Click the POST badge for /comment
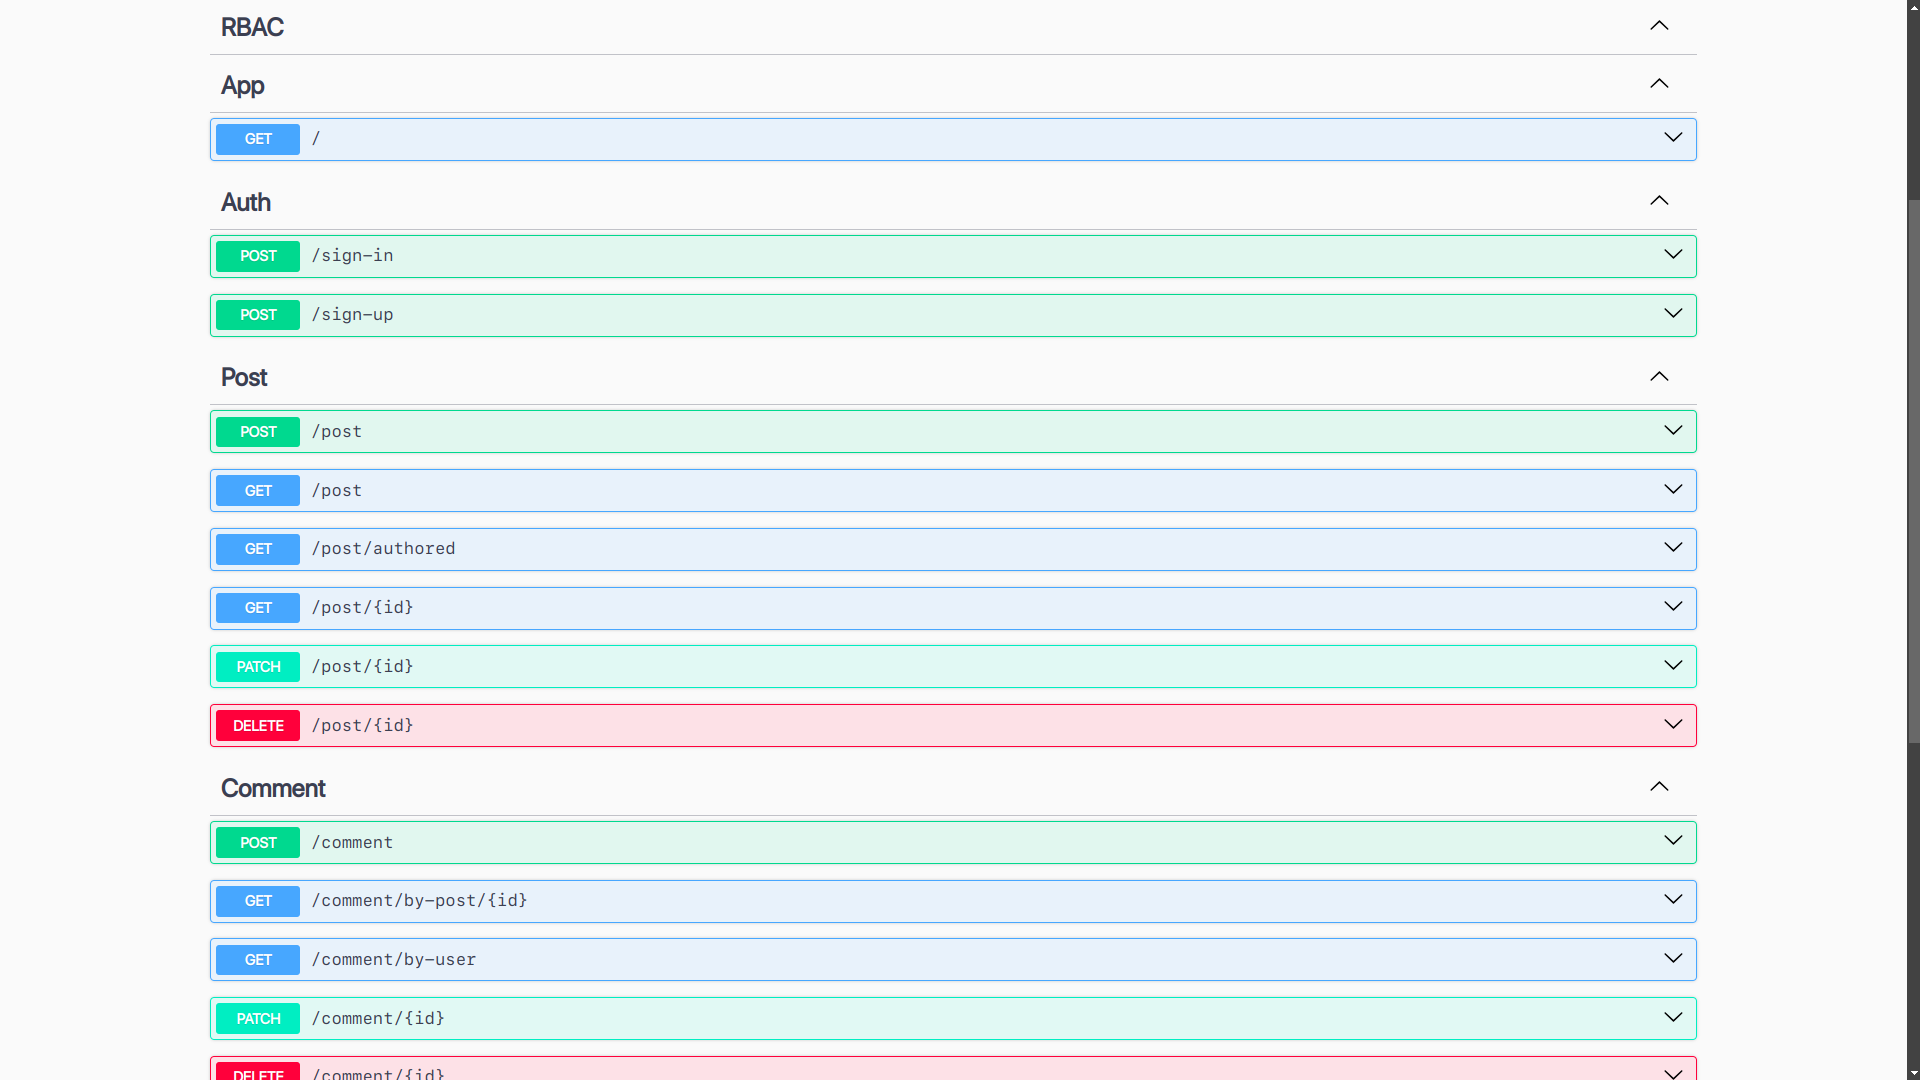The height and width of the screenshot is (1080, 1920). click(x=258, y=843)
